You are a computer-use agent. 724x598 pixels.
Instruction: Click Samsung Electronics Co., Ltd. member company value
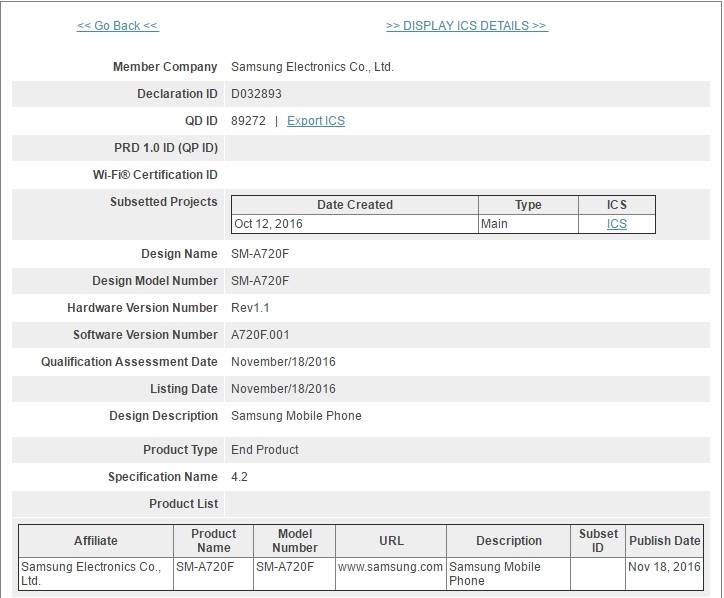[x=312, y=67]
